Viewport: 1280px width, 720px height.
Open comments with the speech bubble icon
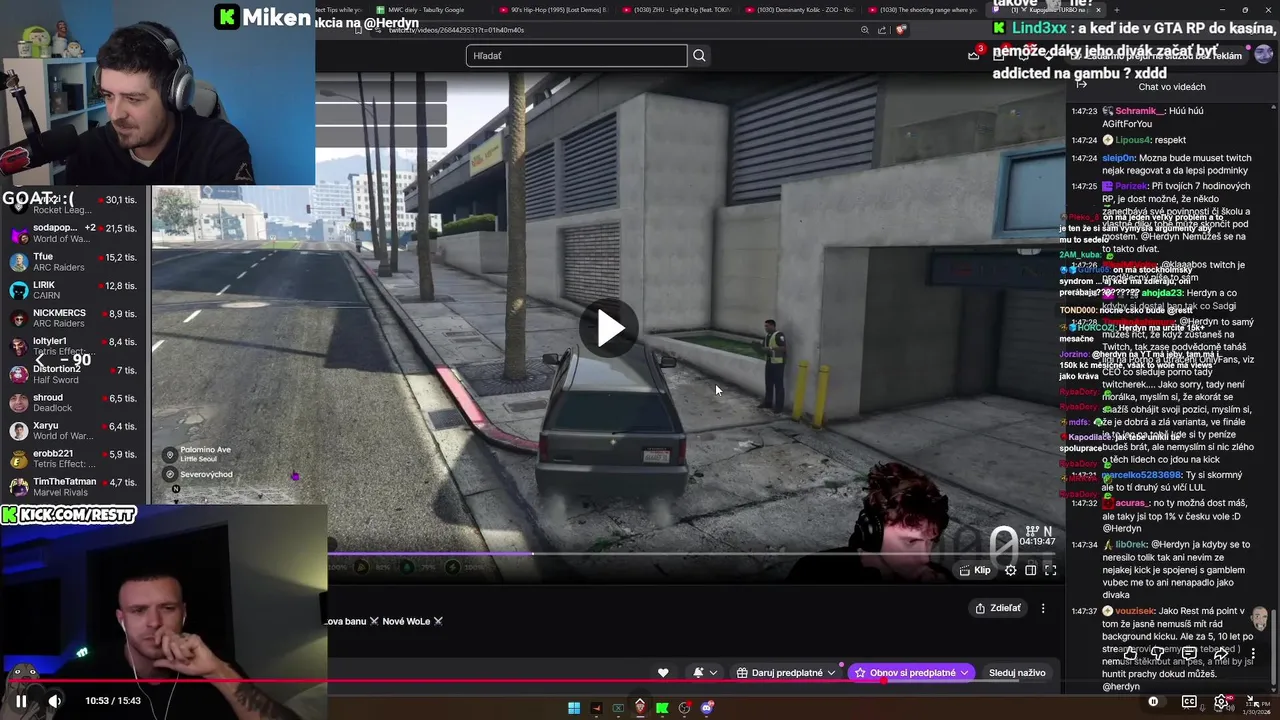point(1189,653)
